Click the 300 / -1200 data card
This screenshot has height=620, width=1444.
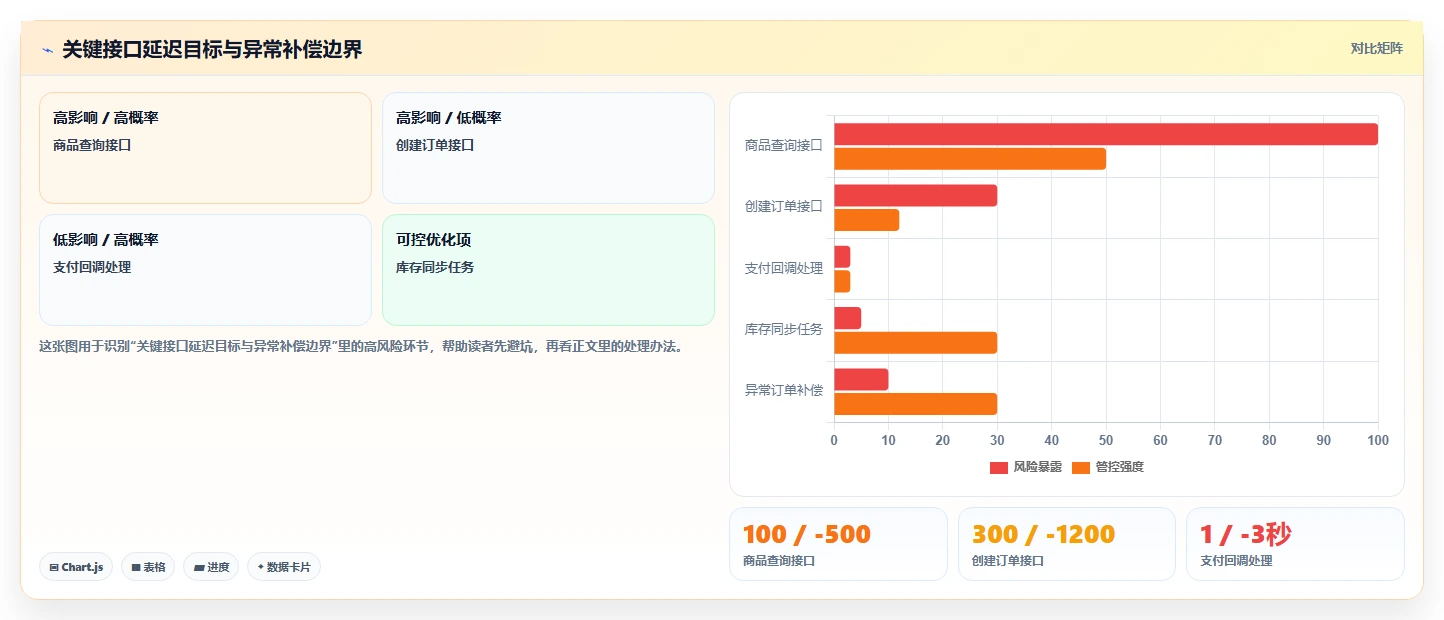[1067, 544]
